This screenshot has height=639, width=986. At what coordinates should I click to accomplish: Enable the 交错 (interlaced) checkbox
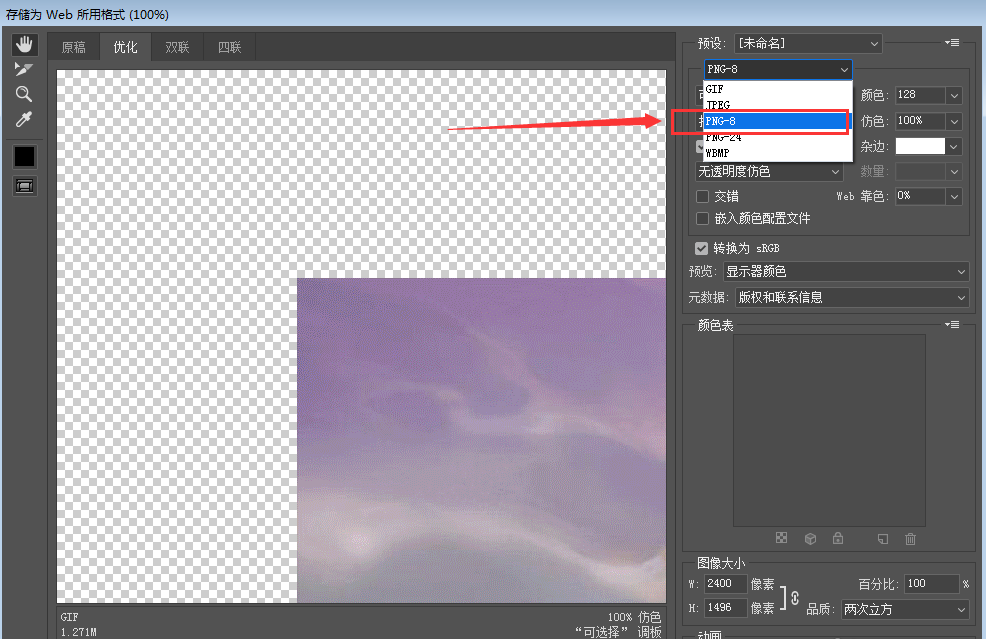pos(701,196)
